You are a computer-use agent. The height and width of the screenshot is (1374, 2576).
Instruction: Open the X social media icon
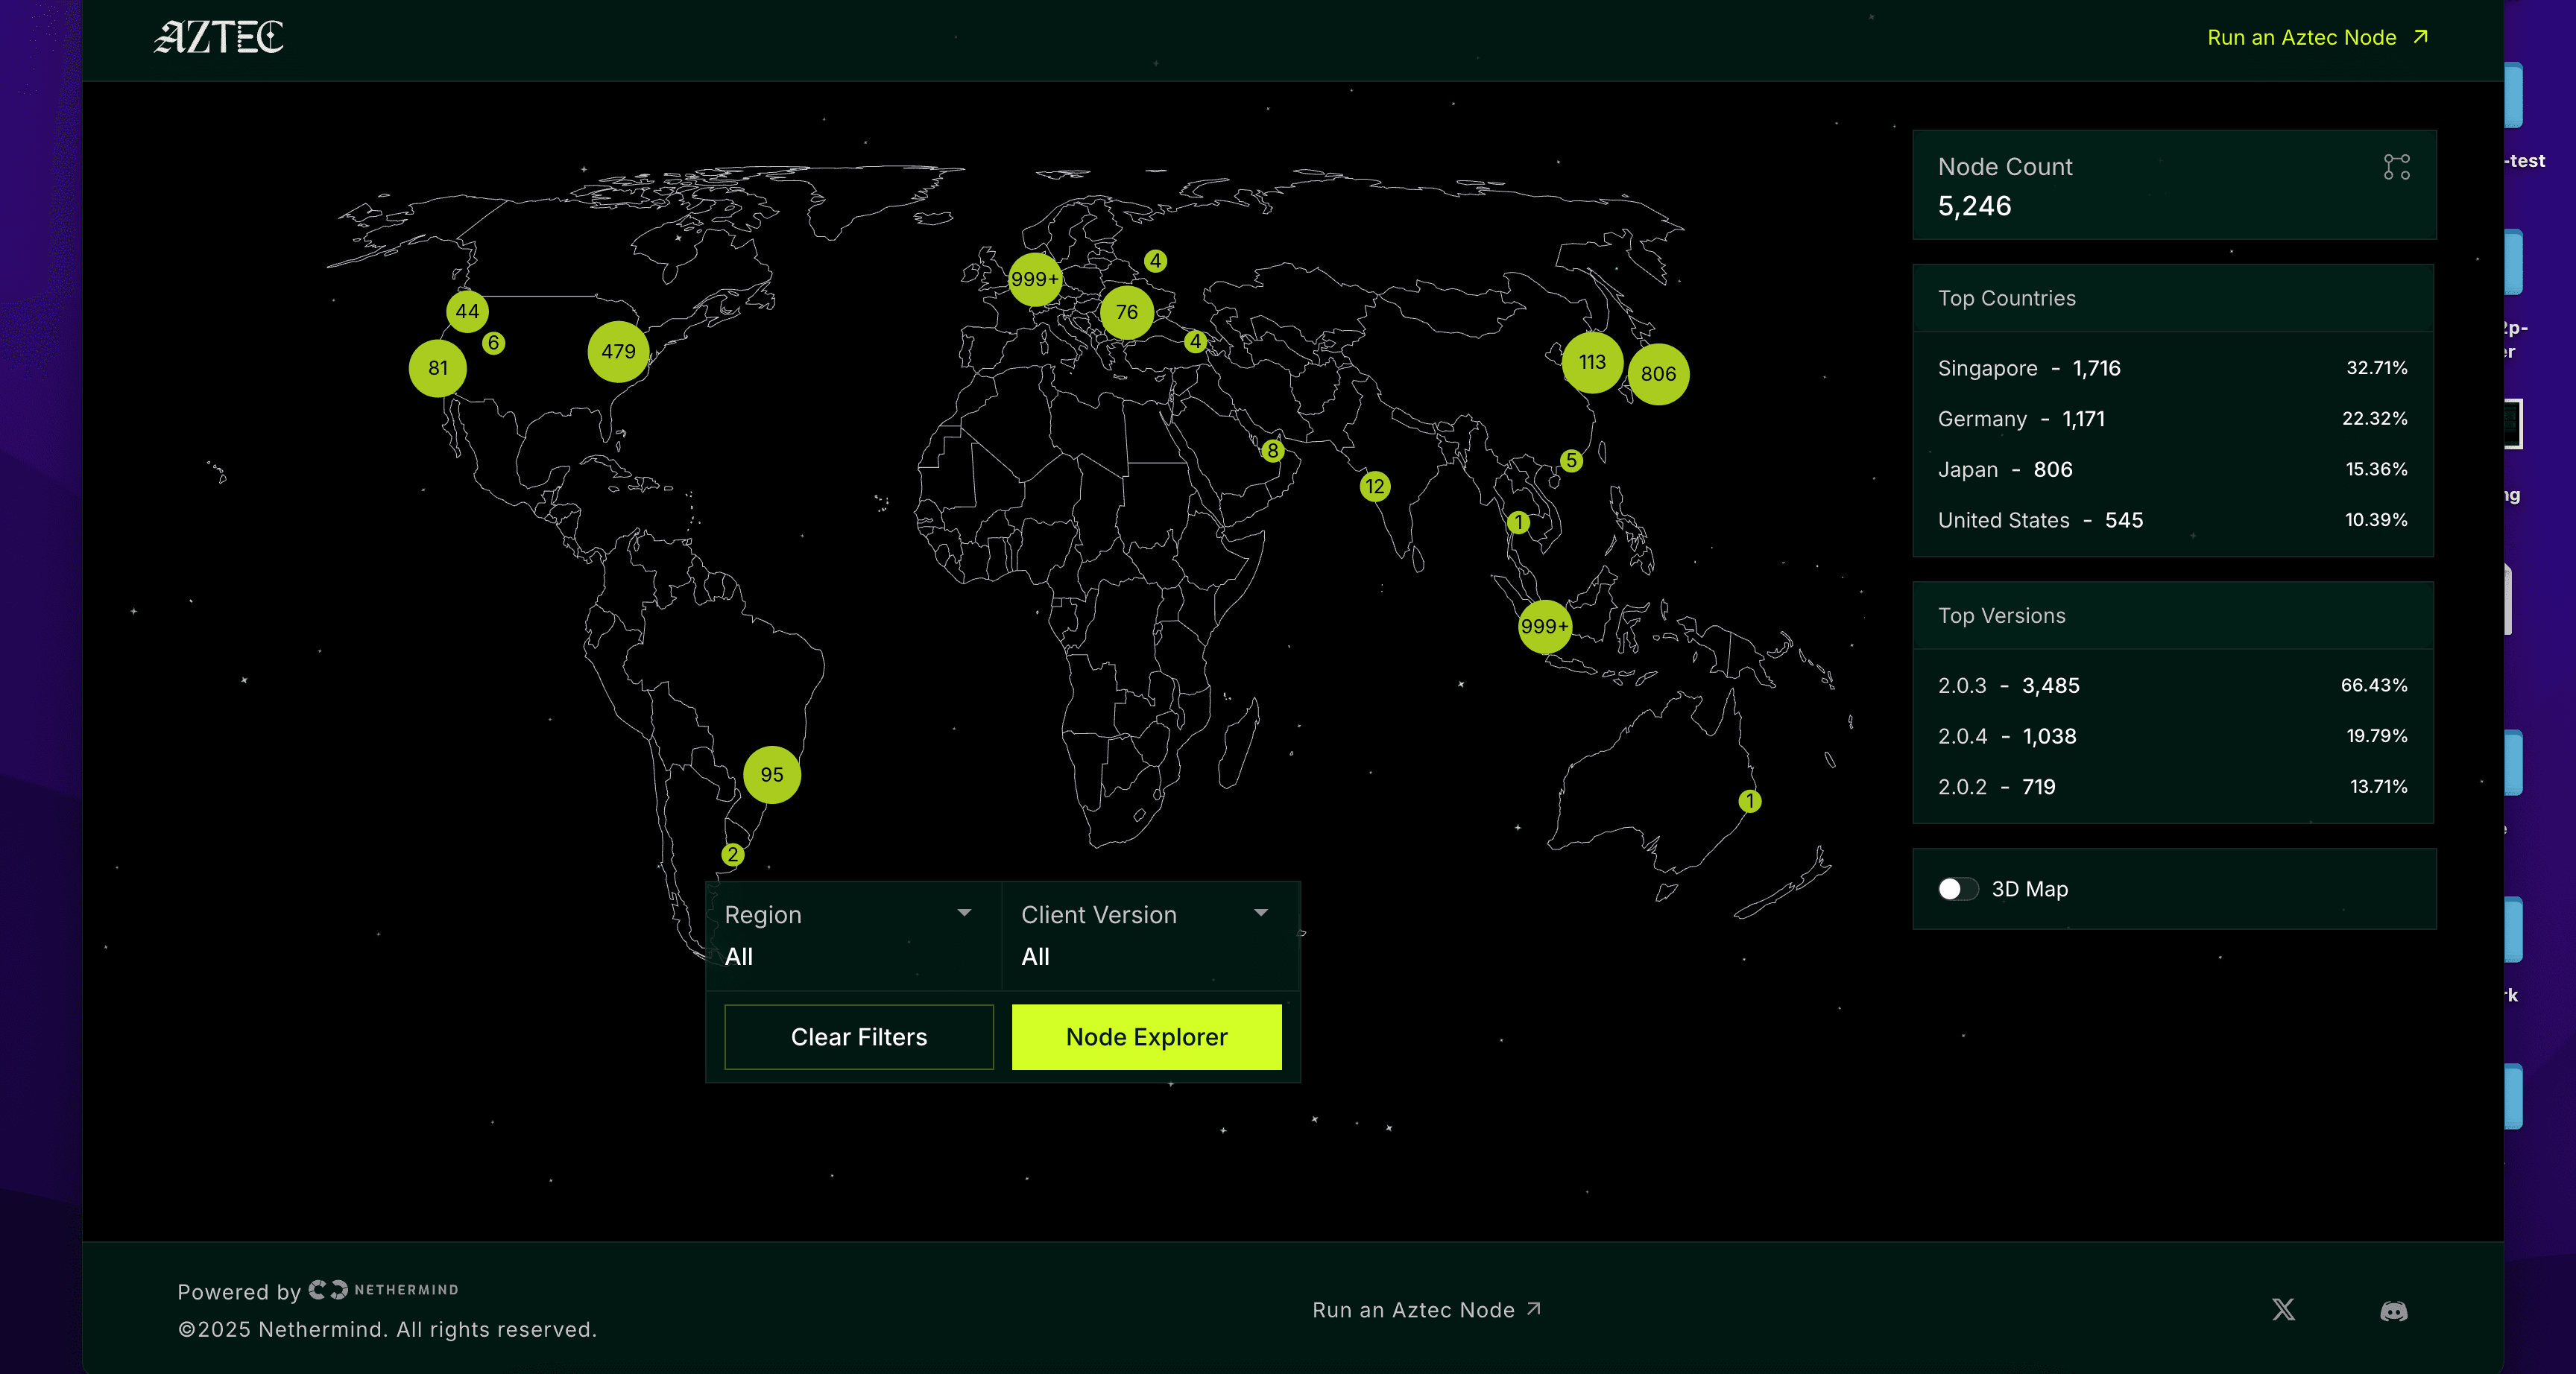(2283, 1310)
